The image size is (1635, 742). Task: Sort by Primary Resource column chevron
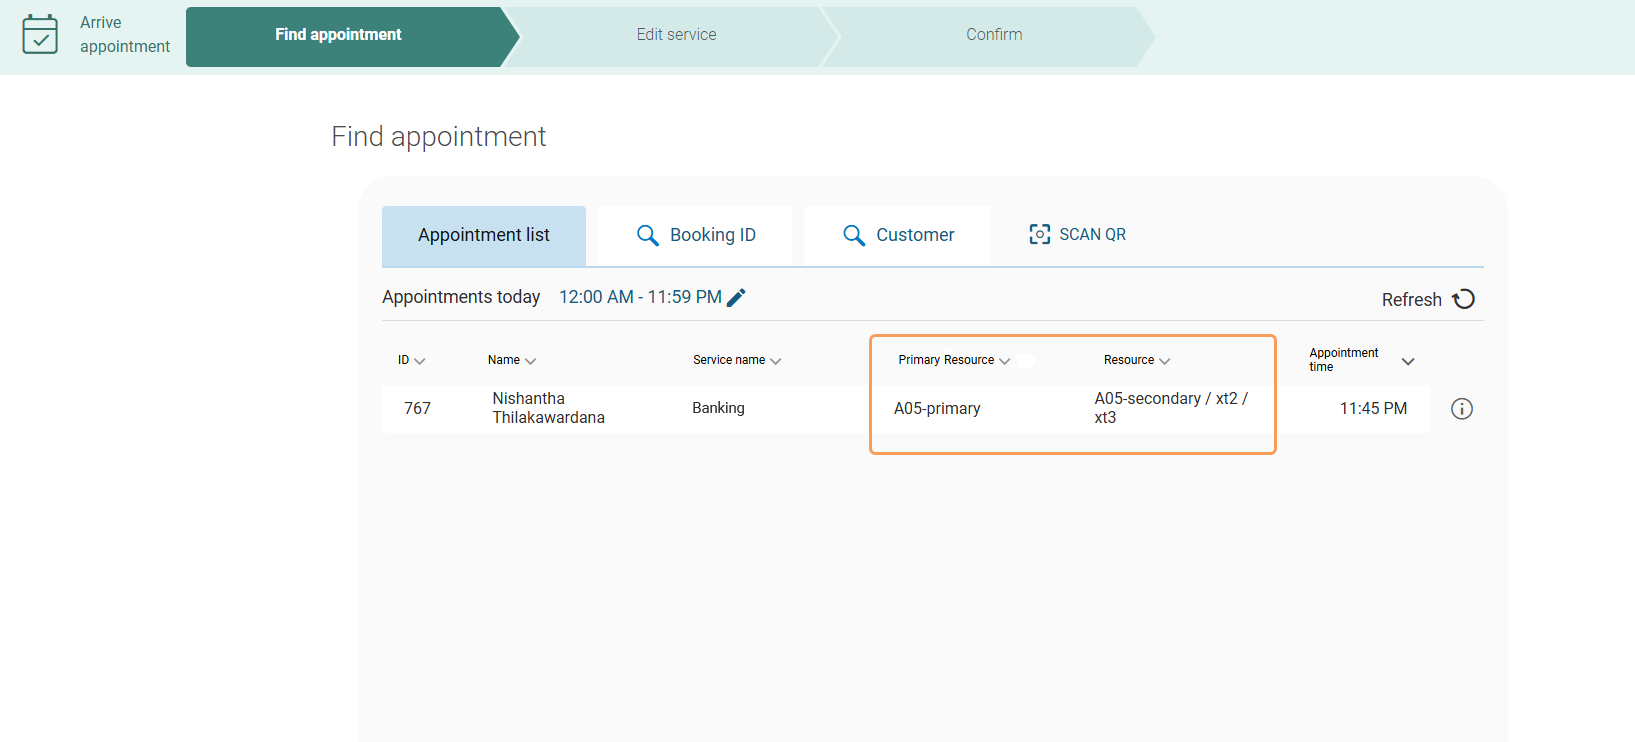click(1004, 361)
